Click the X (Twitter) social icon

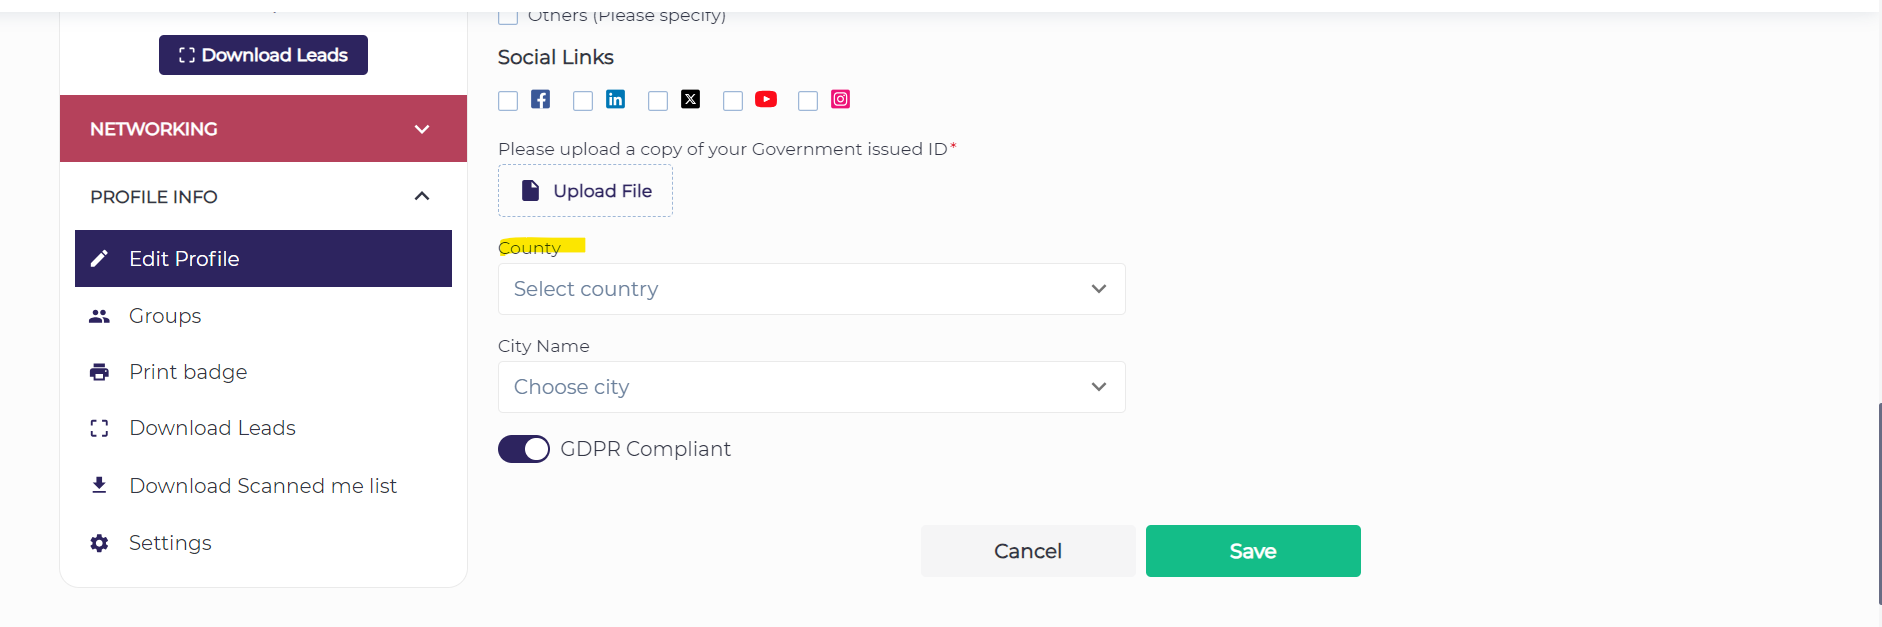pyautogui.click(x=690, y=99)
